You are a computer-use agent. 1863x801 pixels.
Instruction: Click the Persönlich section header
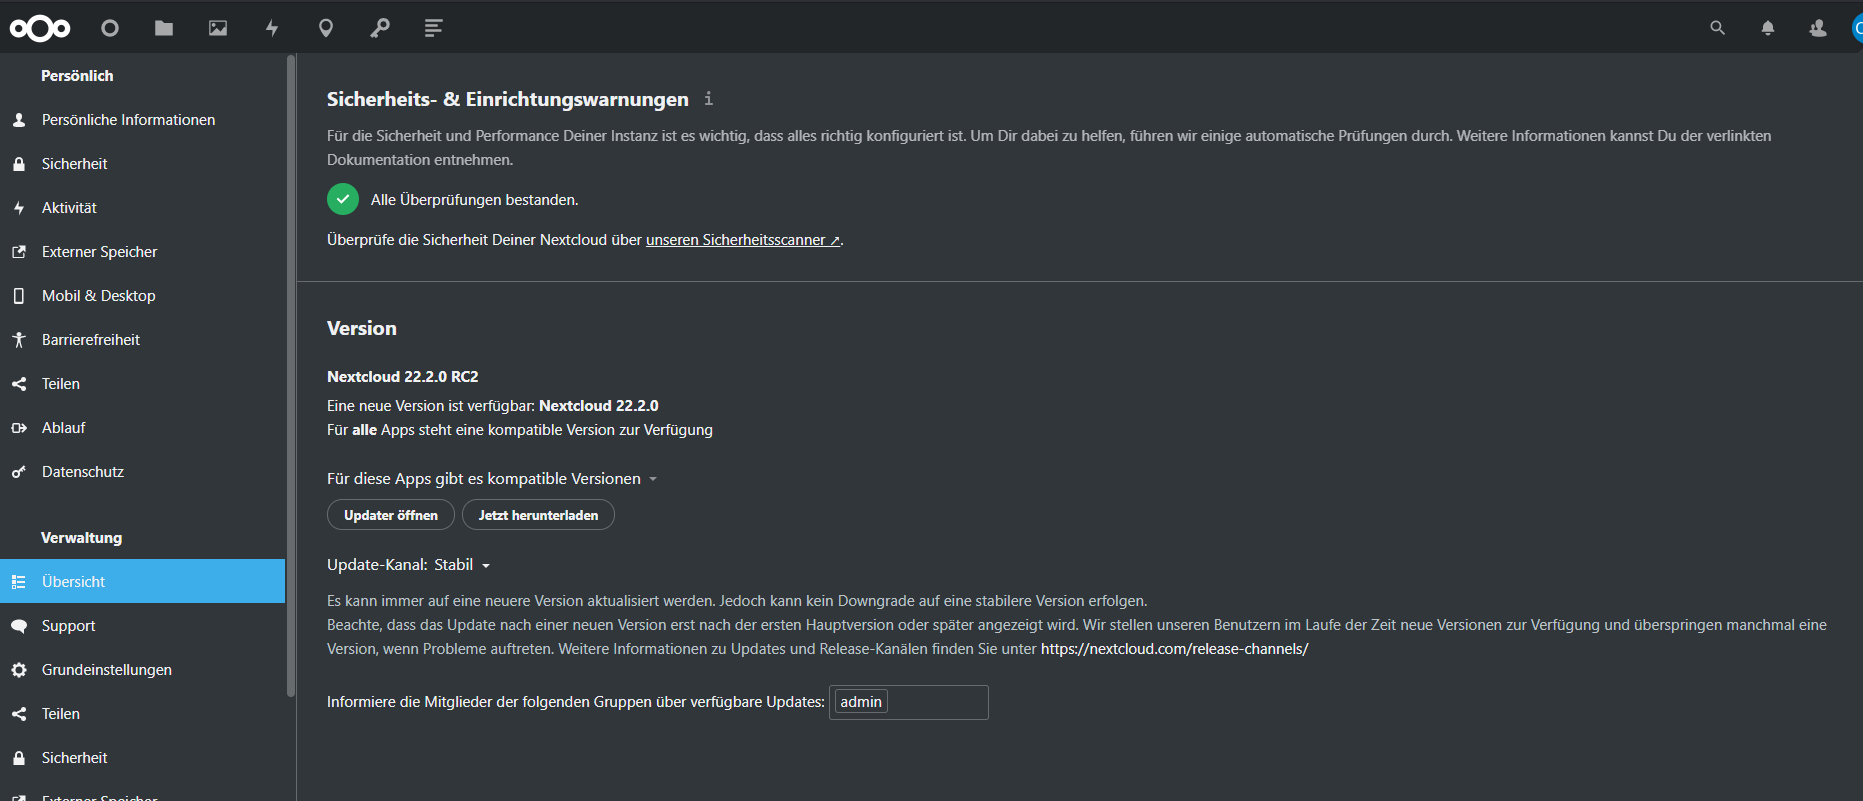[x=77, y=76]
